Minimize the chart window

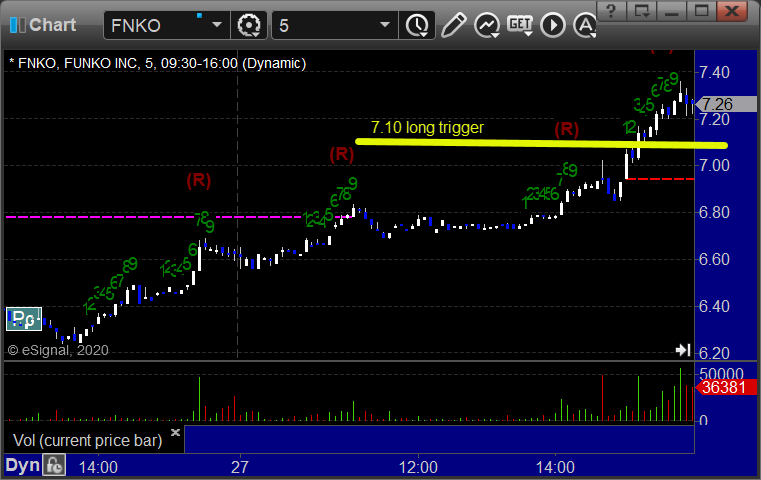point(671,11)
